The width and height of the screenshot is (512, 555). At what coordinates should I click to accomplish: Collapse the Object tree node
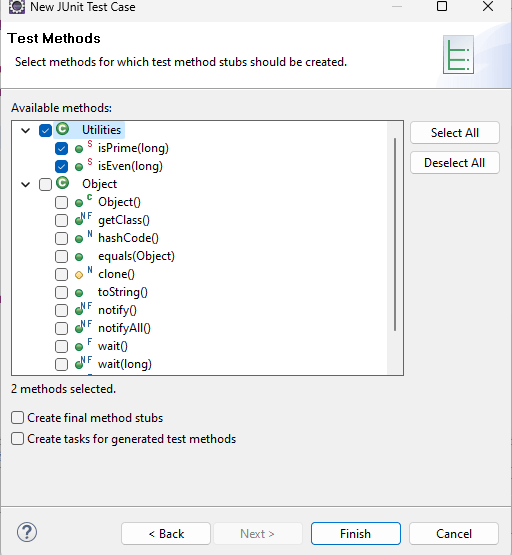point(25,184)
